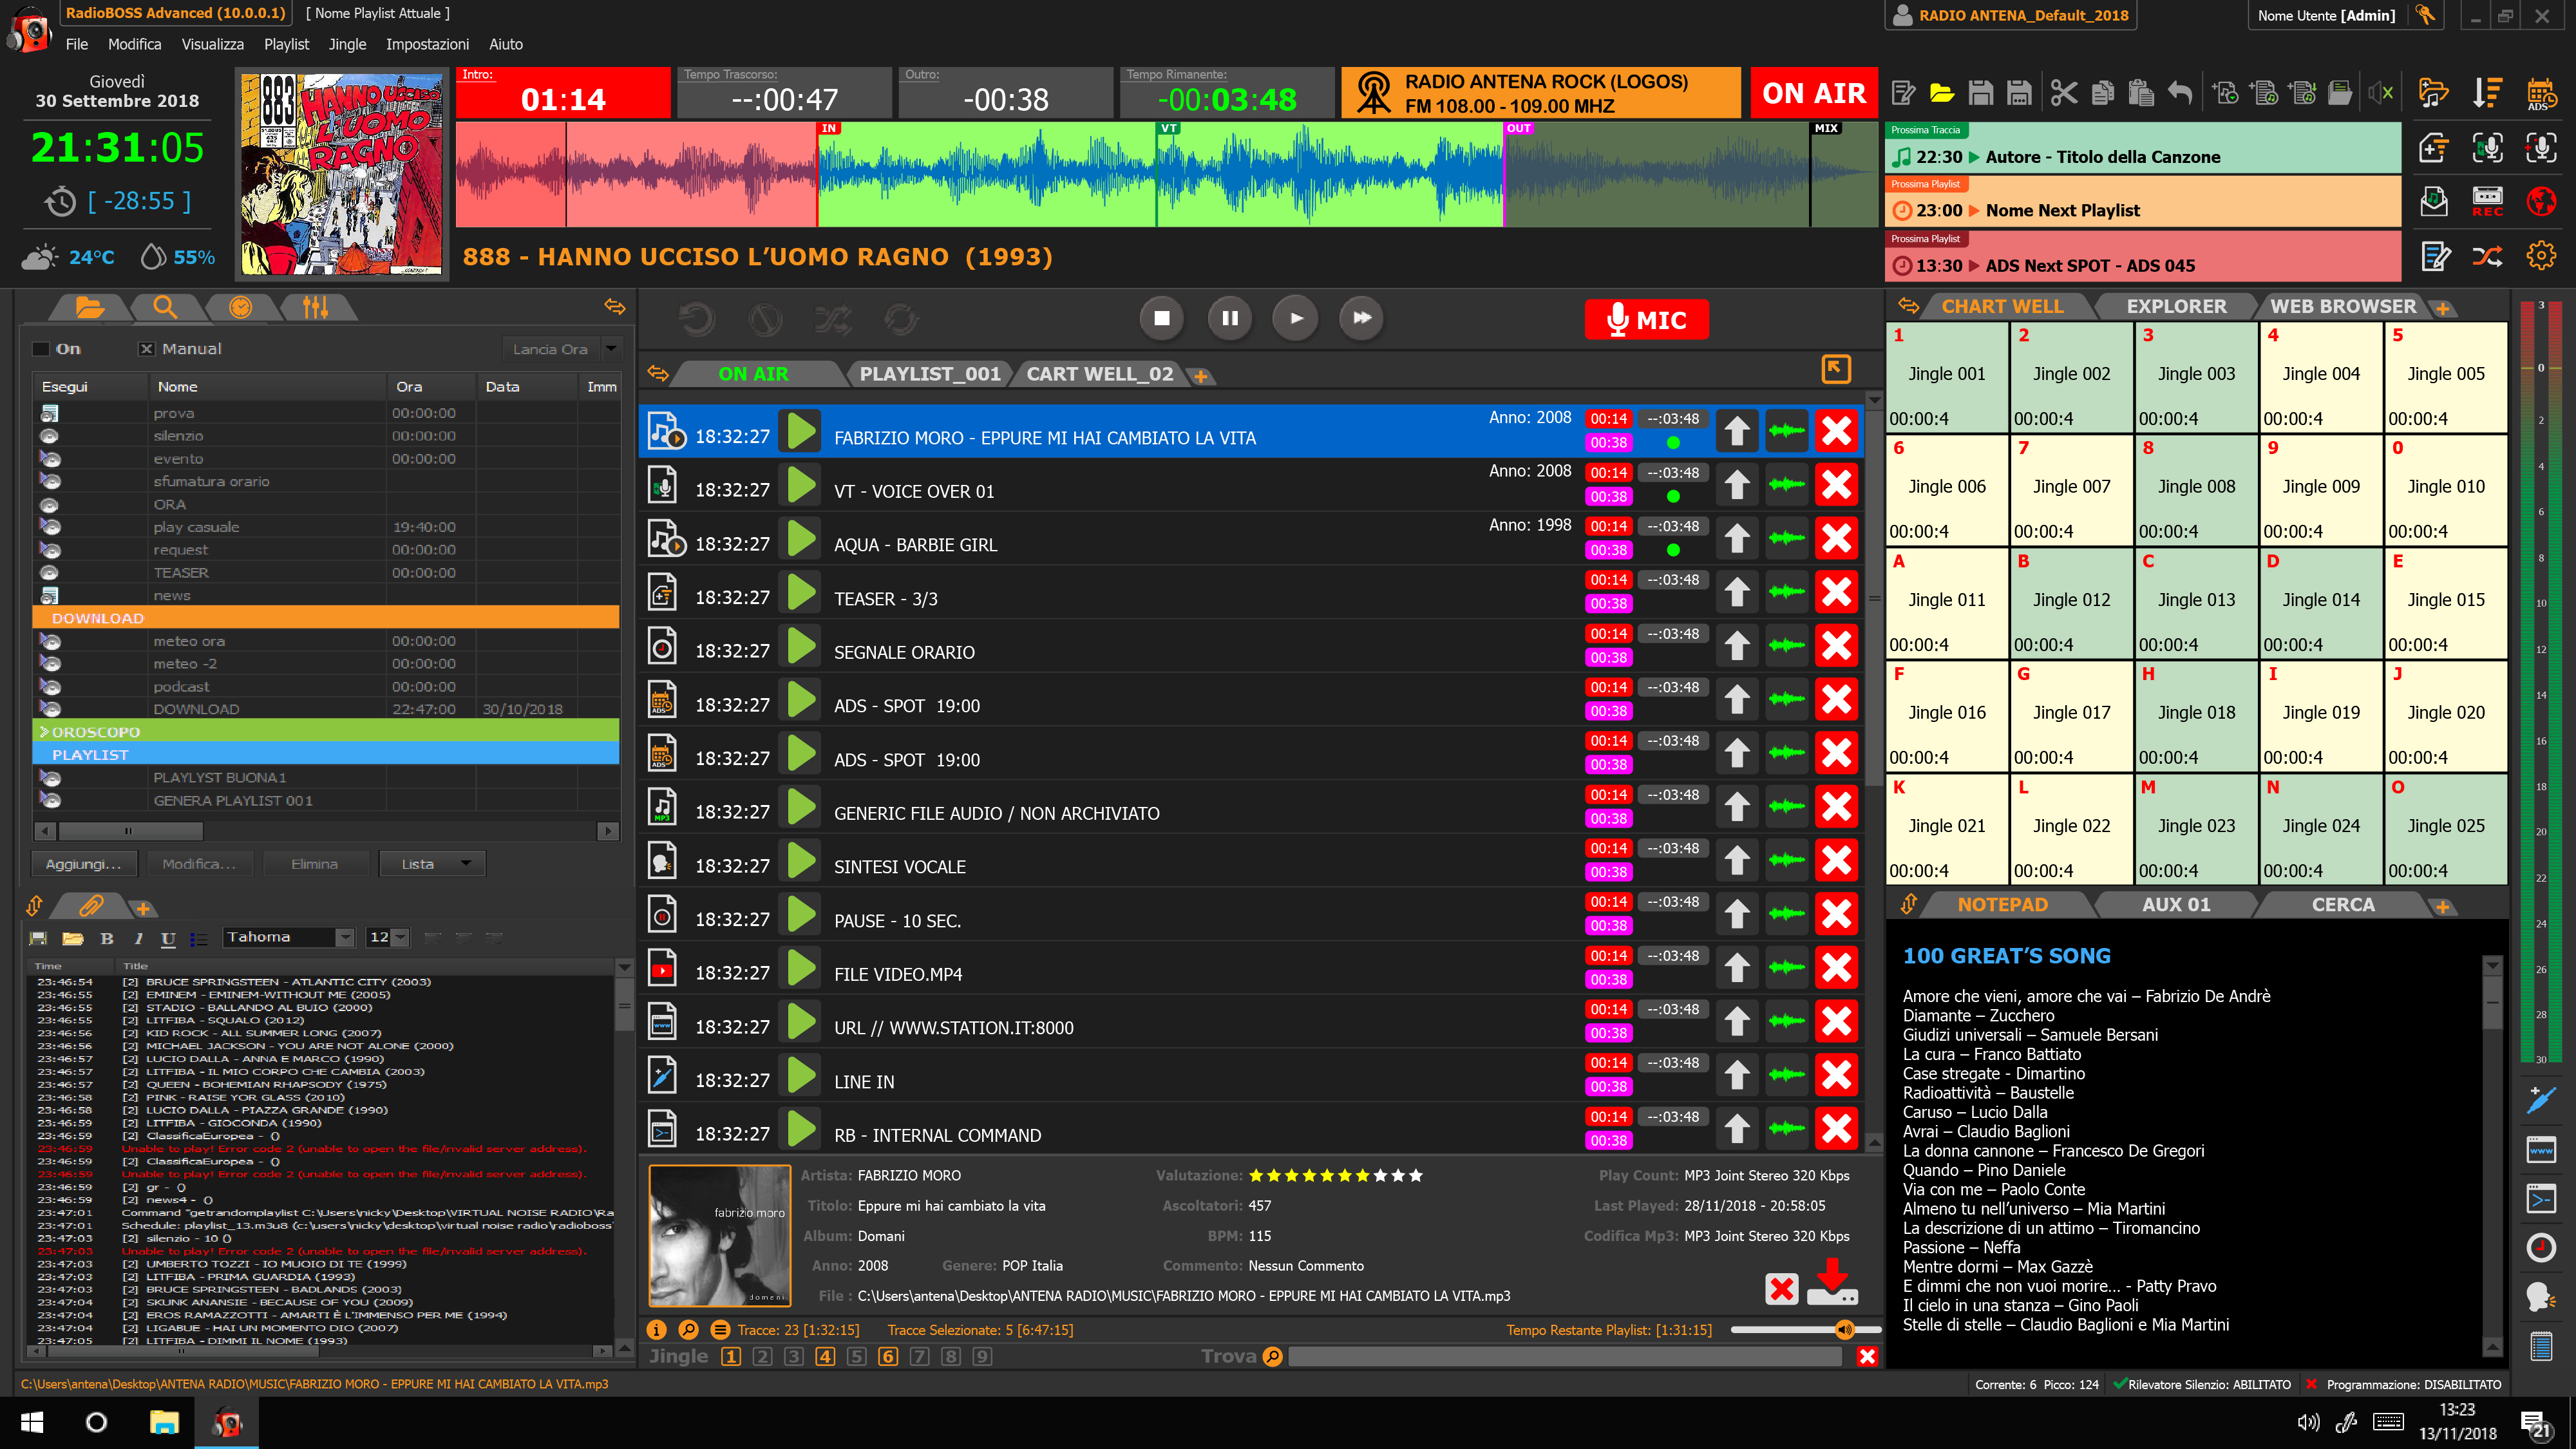Click the orange mixer sliders tab icon
2576x1449 pixels.
(x=315, y=307)
